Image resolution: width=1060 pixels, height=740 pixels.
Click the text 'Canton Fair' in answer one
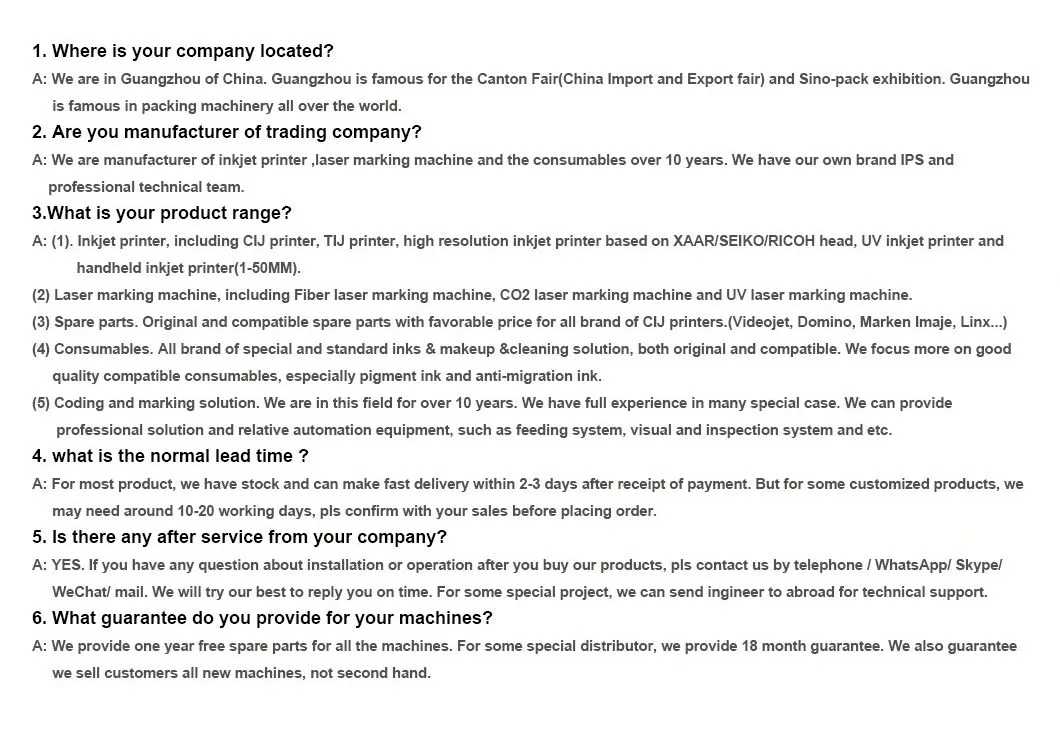[x=517, y=79]
